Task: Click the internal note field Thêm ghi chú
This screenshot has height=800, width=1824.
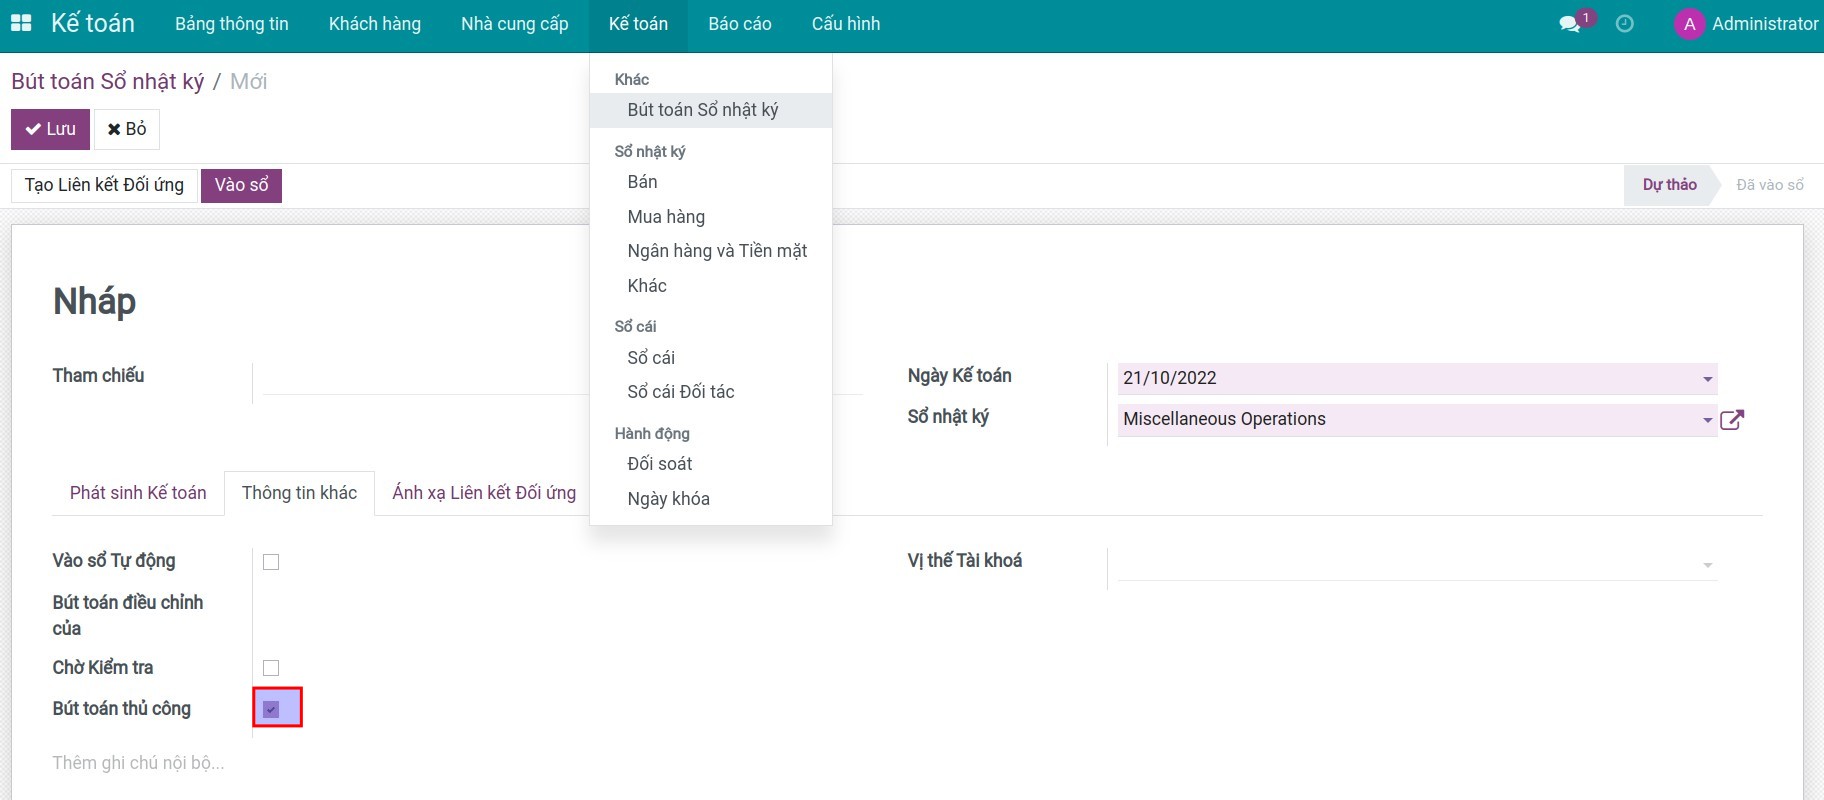Action: click(138, 763)
